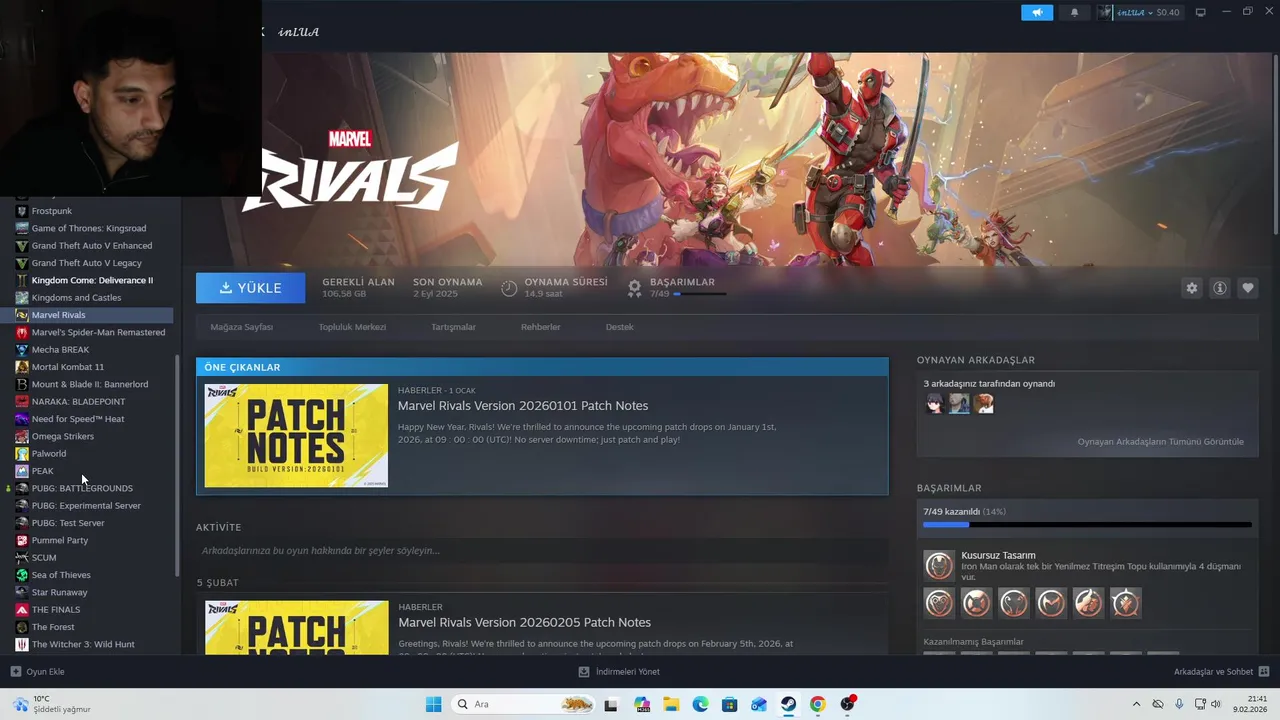This screenshot has height=720, width=1280.
Task: Click the playtime clock icon
Action: click(x=509, y=288)
